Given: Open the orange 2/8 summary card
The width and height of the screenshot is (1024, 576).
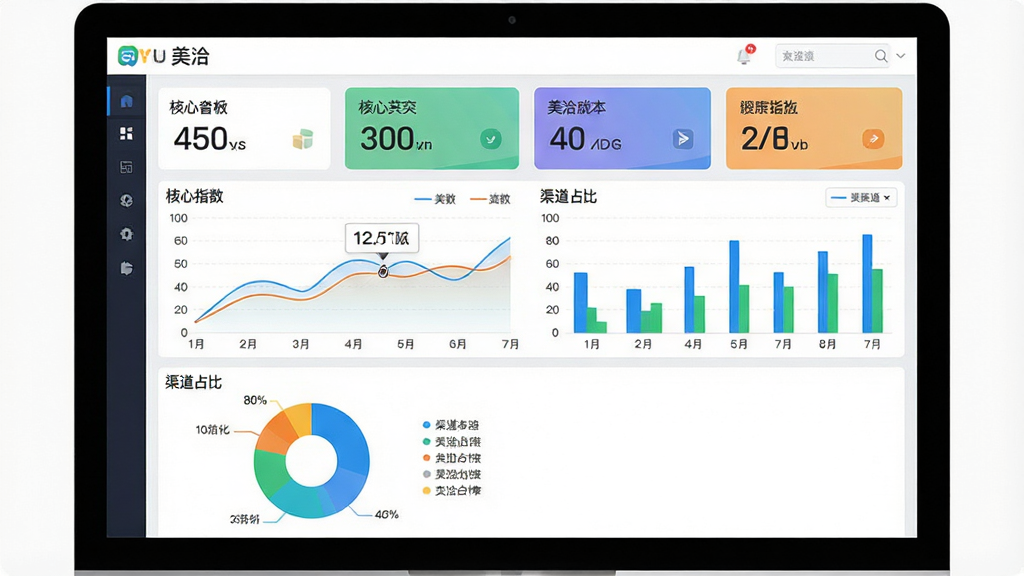Looking at the screenshot, I should pyautogui.click(x=814, y=129).
